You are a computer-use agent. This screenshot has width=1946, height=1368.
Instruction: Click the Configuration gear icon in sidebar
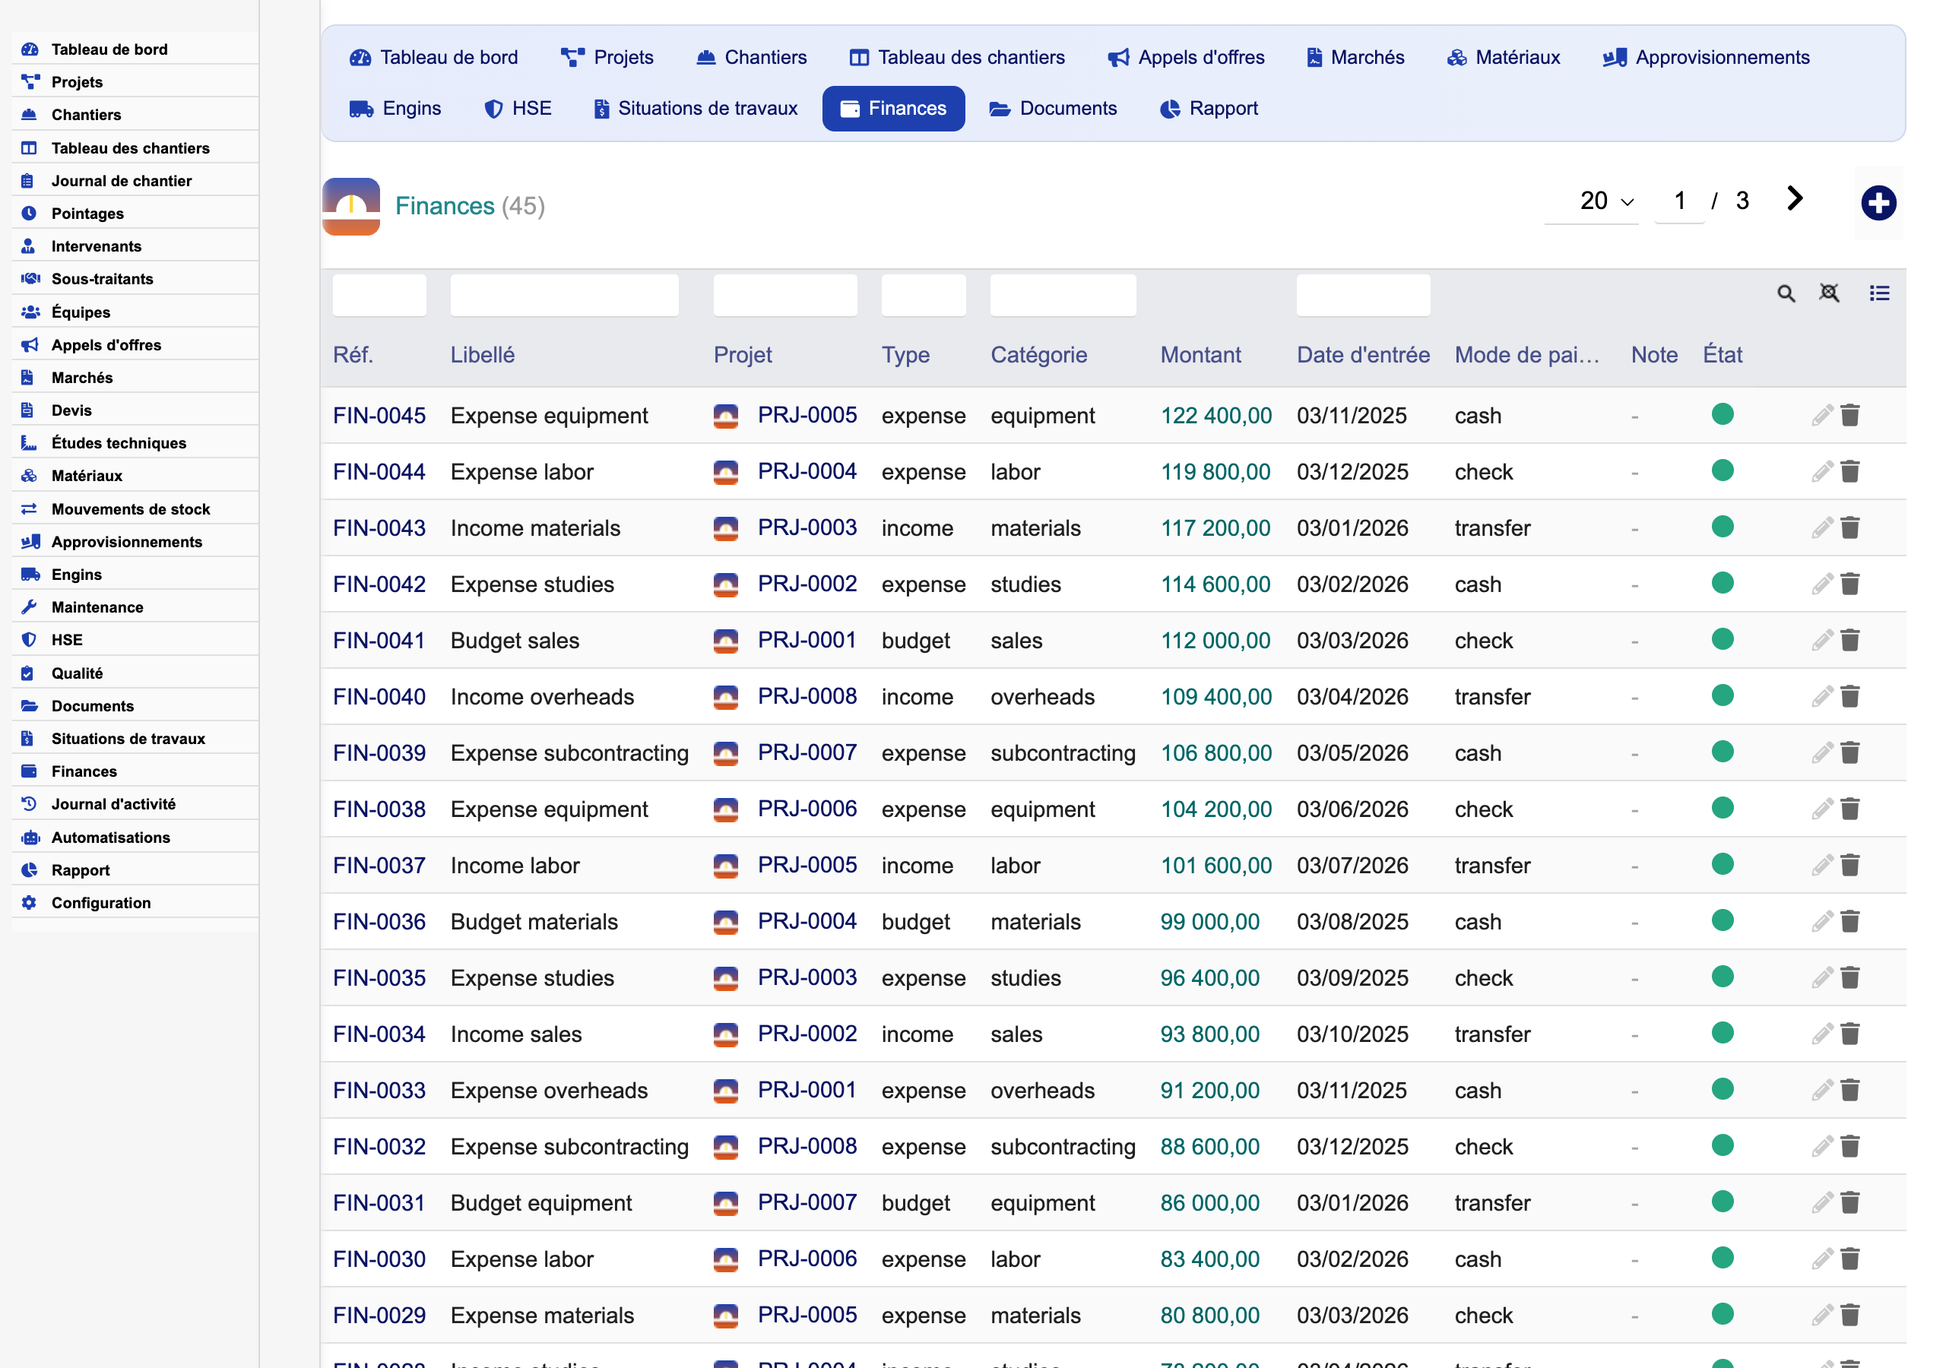[x=29, y=902]
